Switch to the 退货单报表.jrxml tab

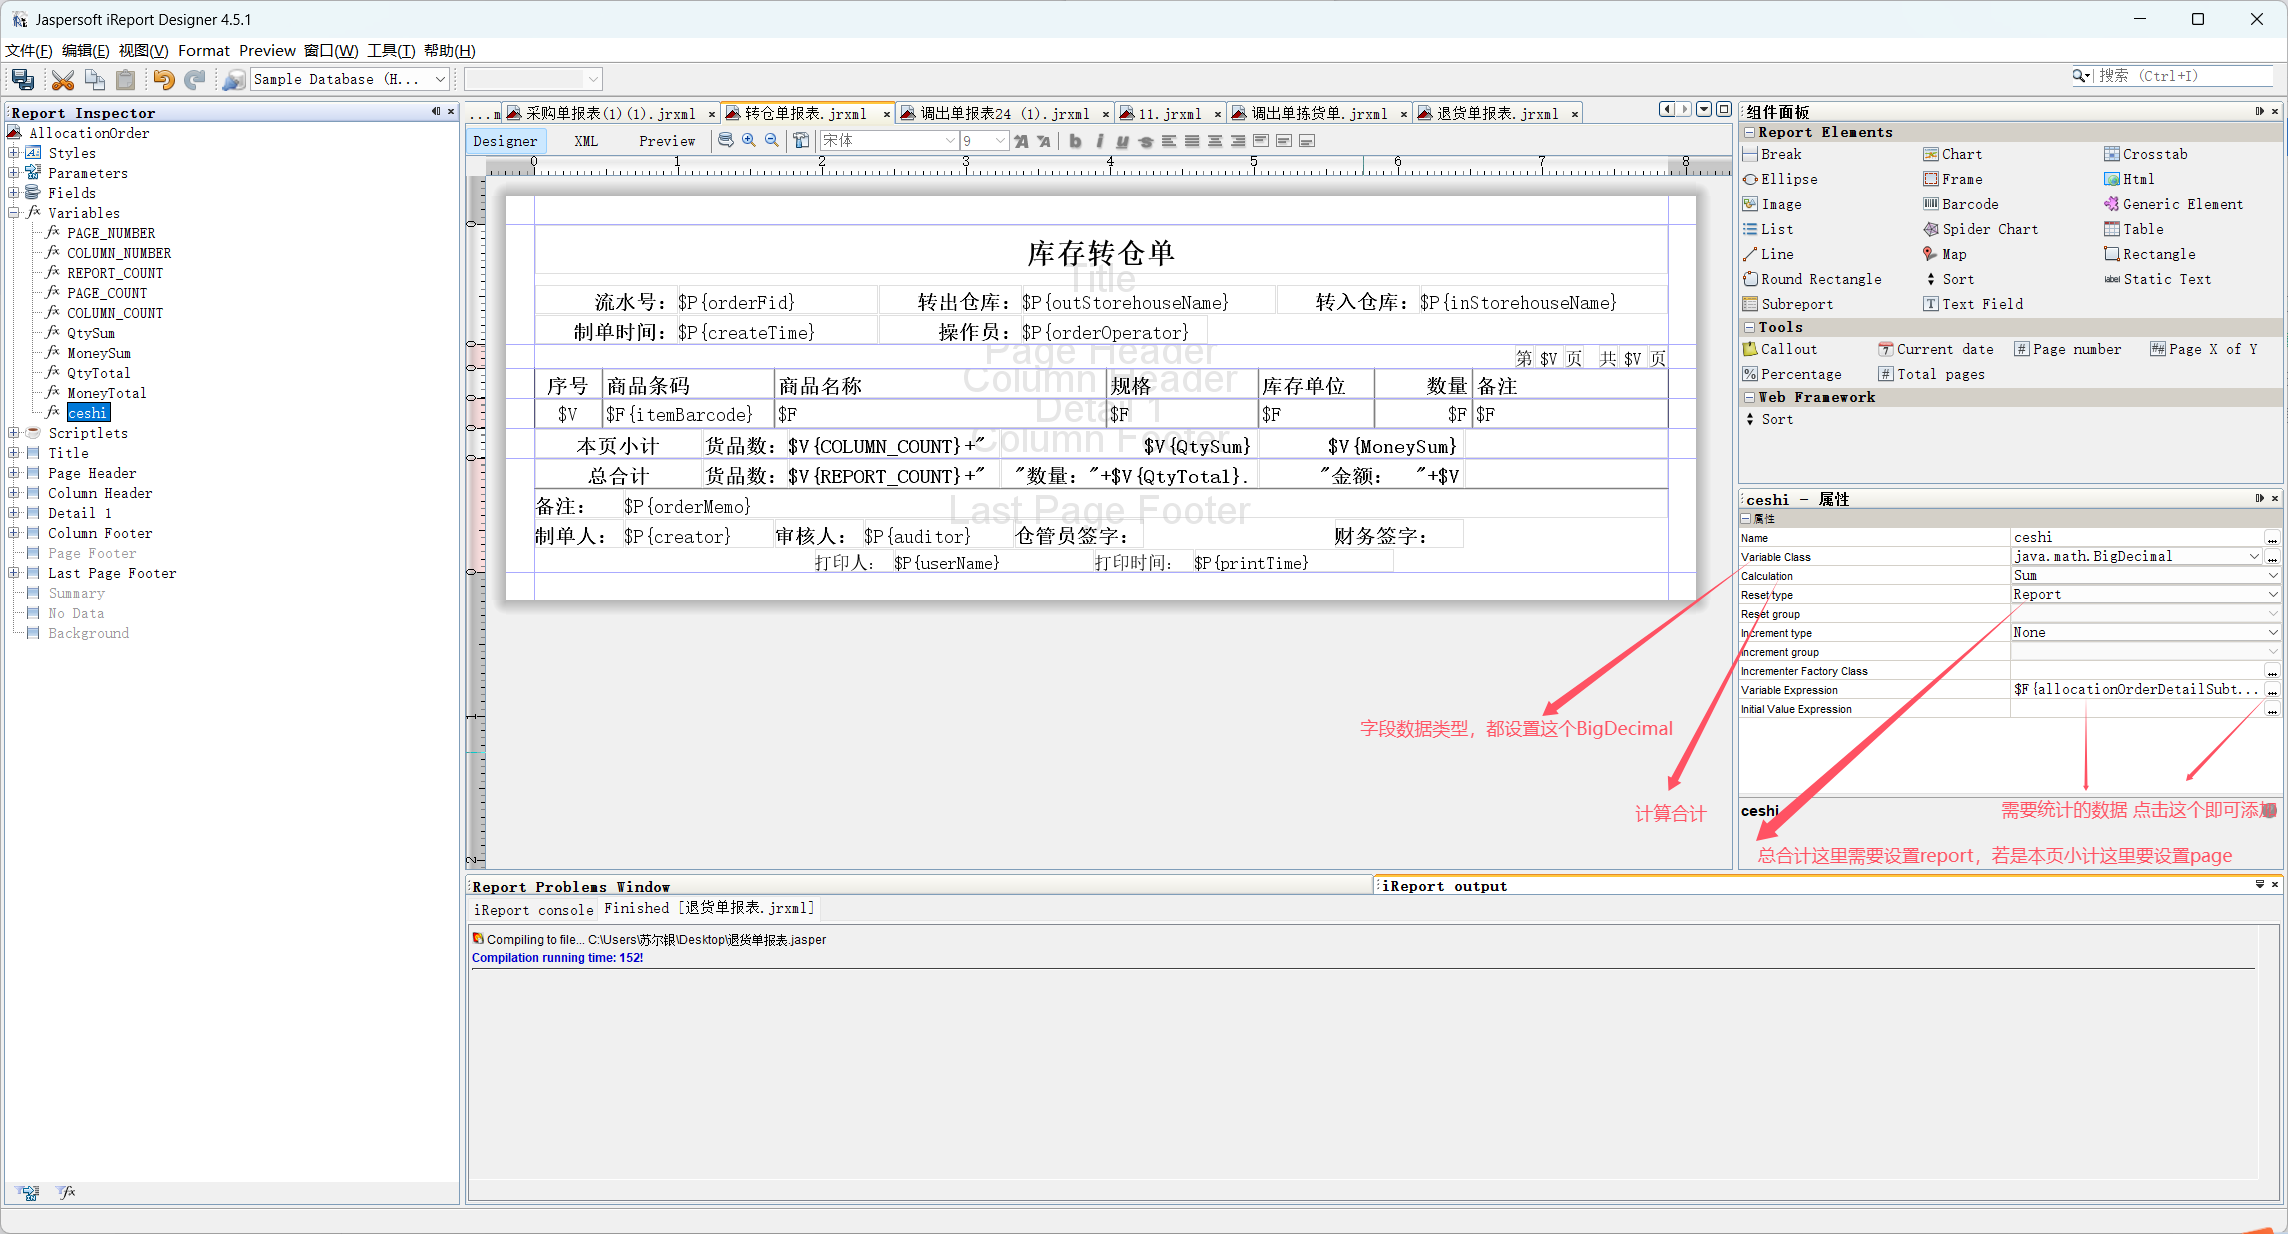click(1496, 114)
